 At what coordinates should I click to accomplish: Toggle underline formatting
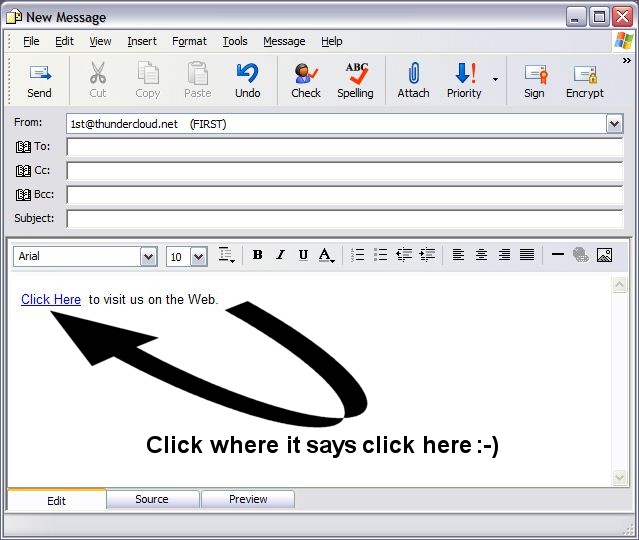click(x=303, y=255)
